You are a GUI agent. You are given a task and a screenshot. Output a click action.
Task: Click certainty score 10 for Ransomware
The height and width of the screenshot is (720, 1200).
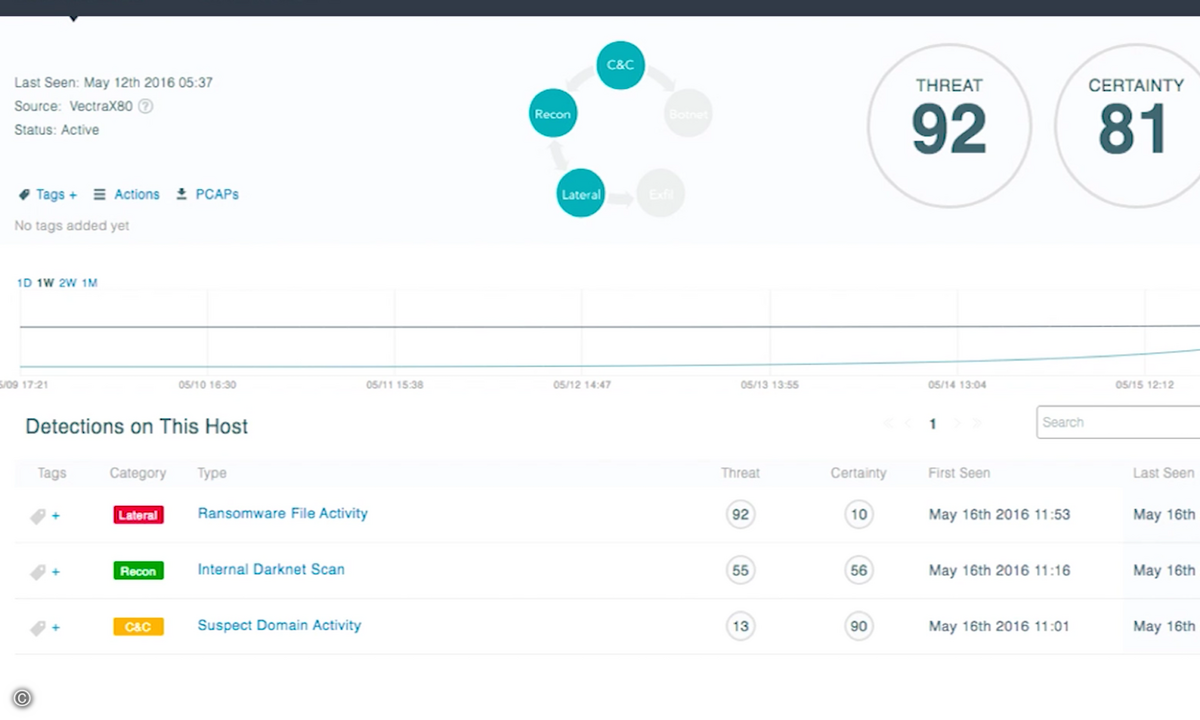click(858, 515)
